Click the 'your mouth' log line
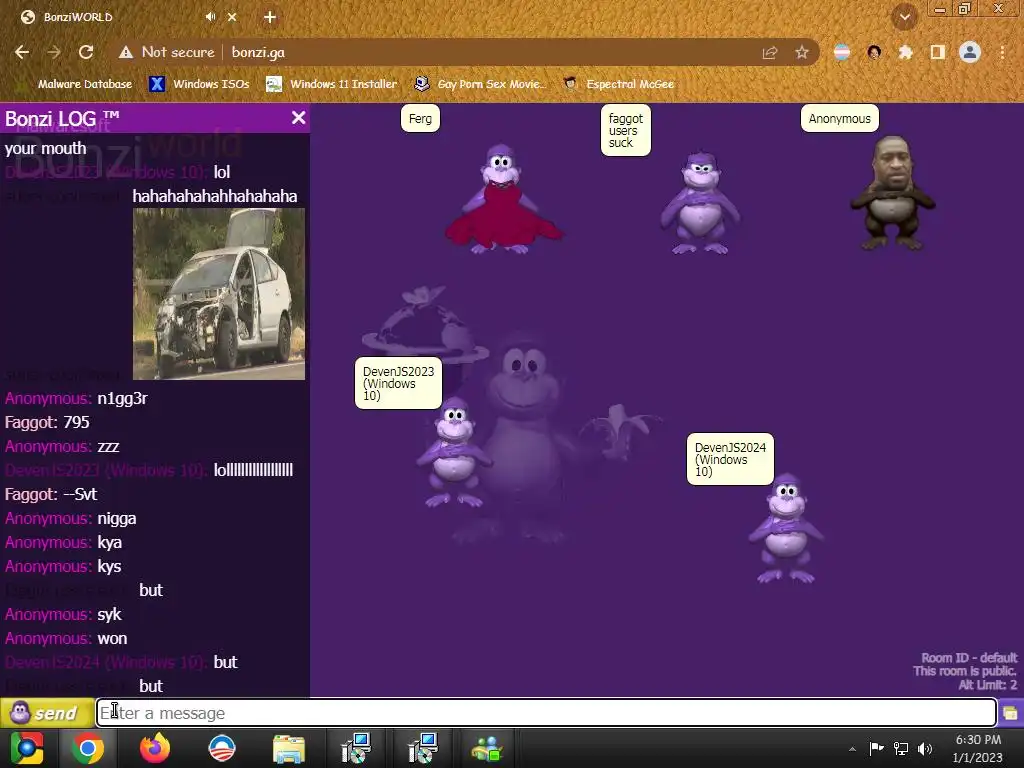Screen dimensions: 1024x768 (46, 149)
